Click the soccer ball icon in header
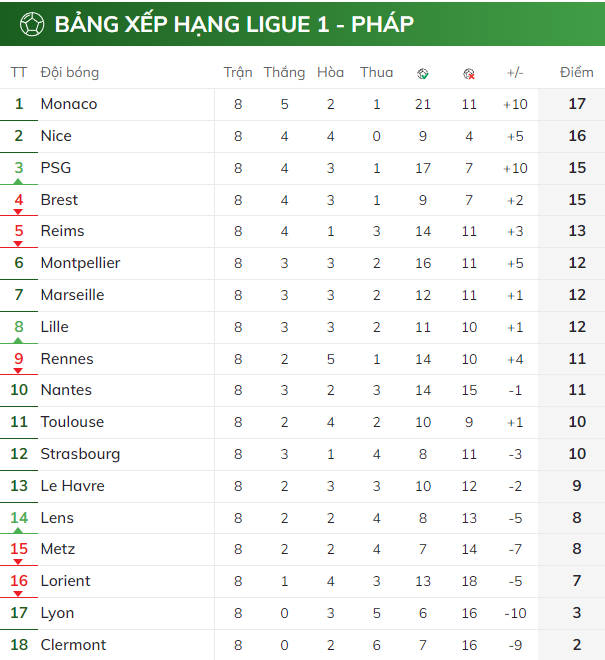This screenshot has width=605, height=660. tap(32, 24)
